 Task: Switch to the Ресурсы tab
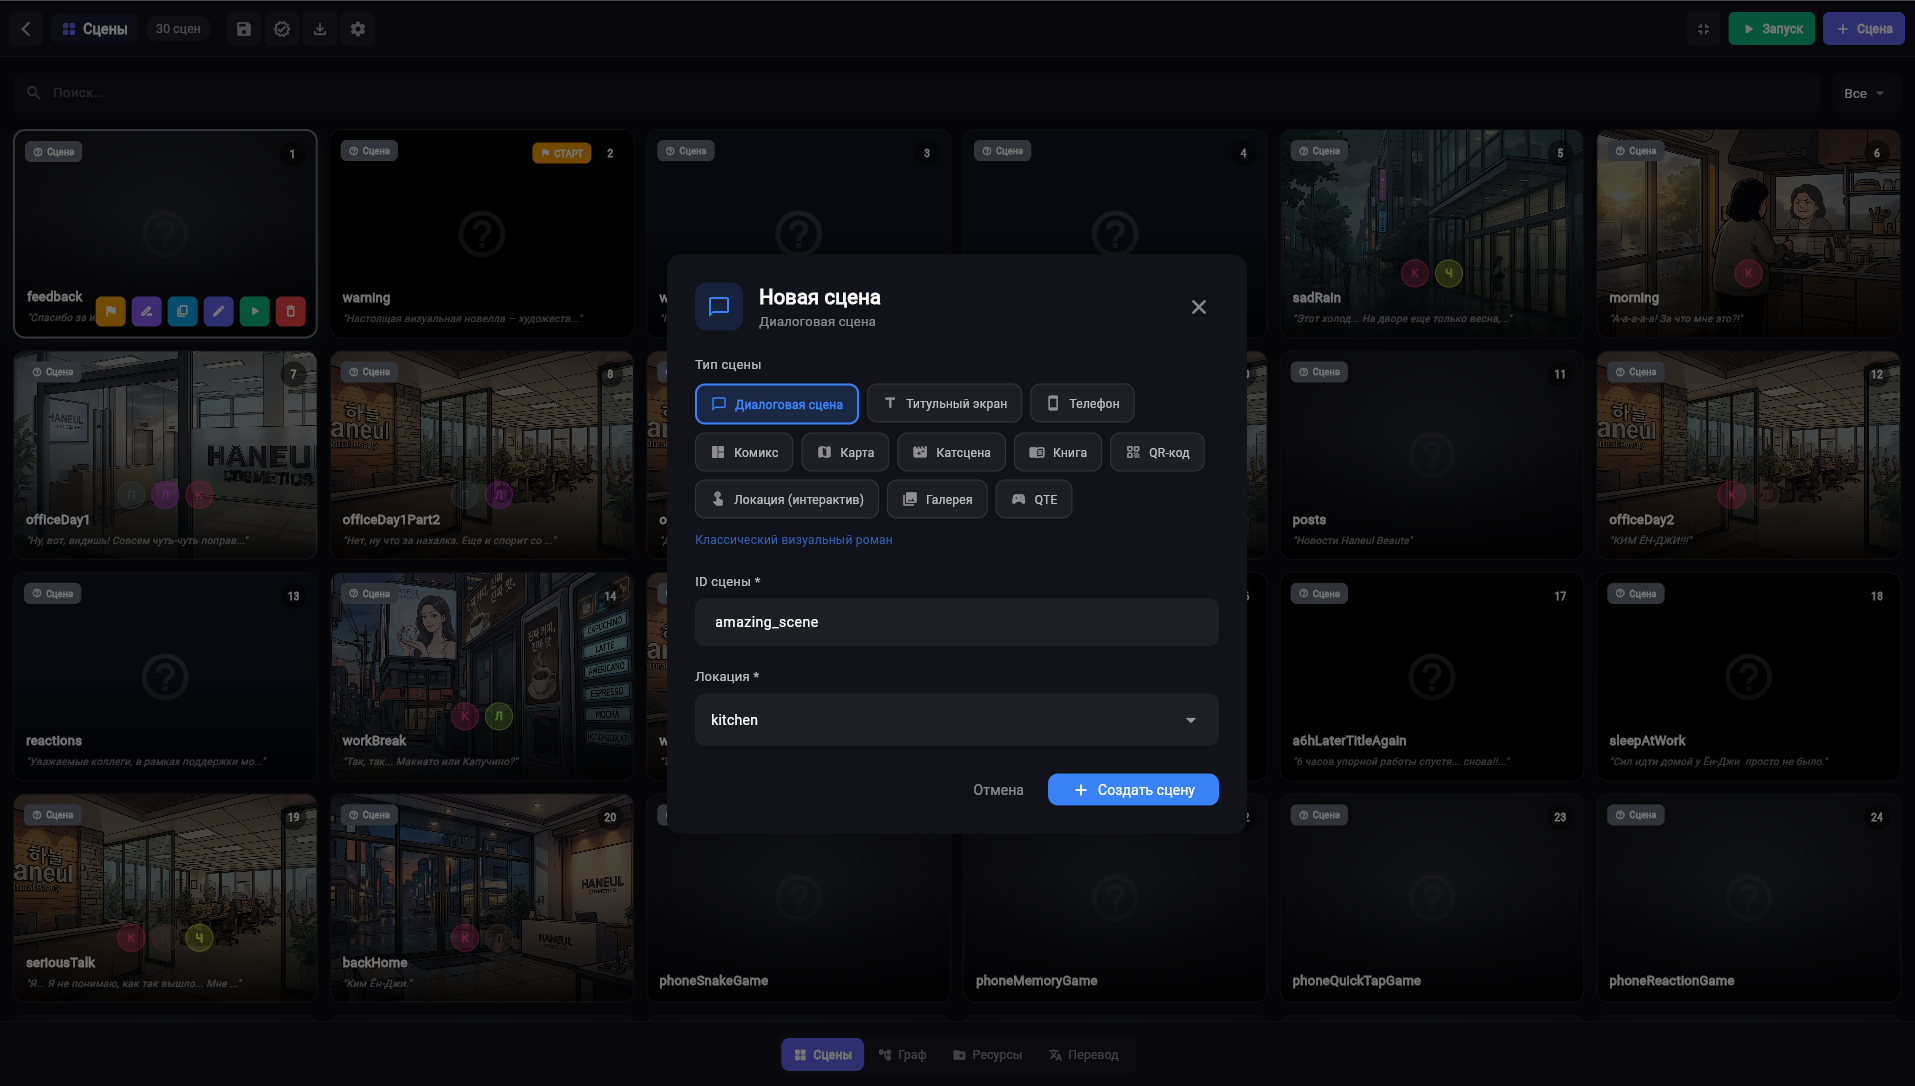pyautogui.click(x=987, y=1054)
